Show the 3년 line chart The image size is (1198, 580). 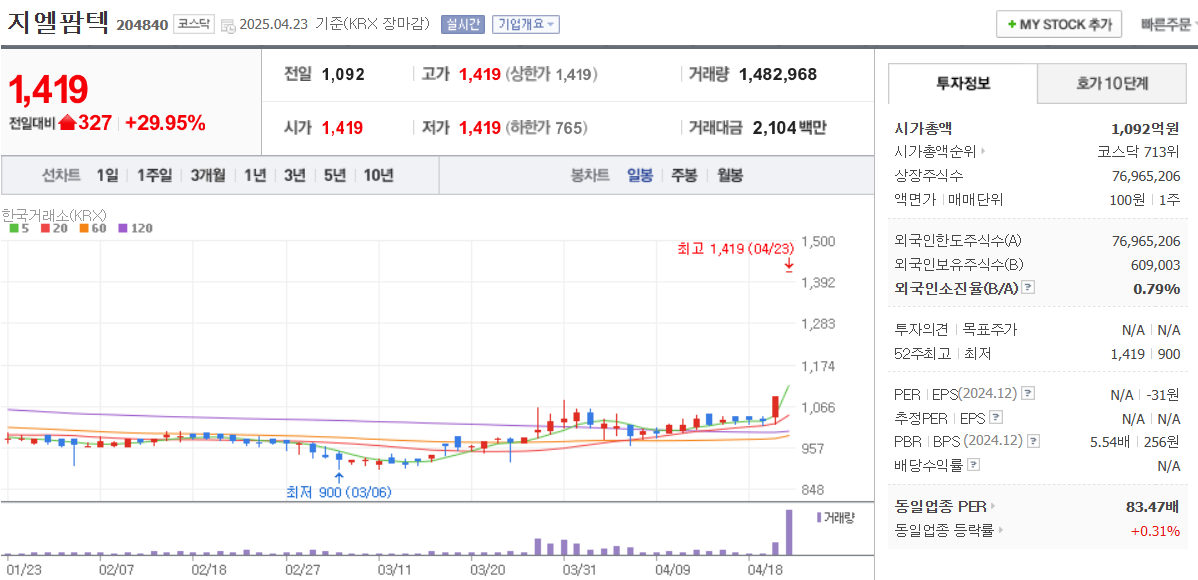(x=294, y=175)
